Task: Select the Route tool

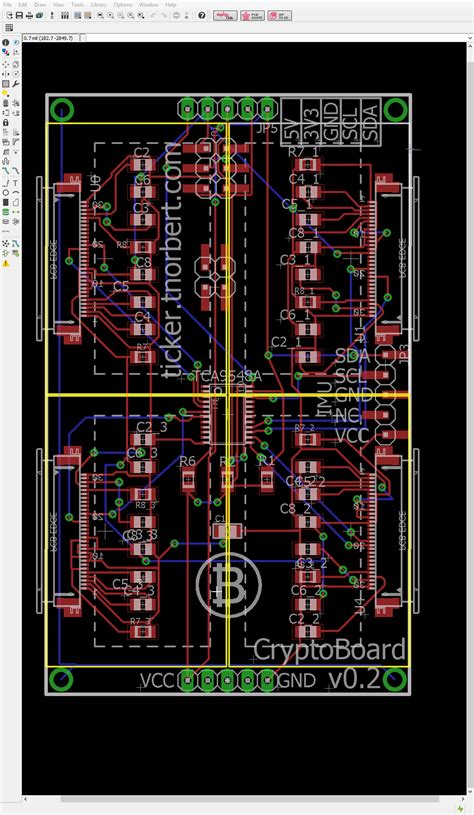Action: point(6,170)
